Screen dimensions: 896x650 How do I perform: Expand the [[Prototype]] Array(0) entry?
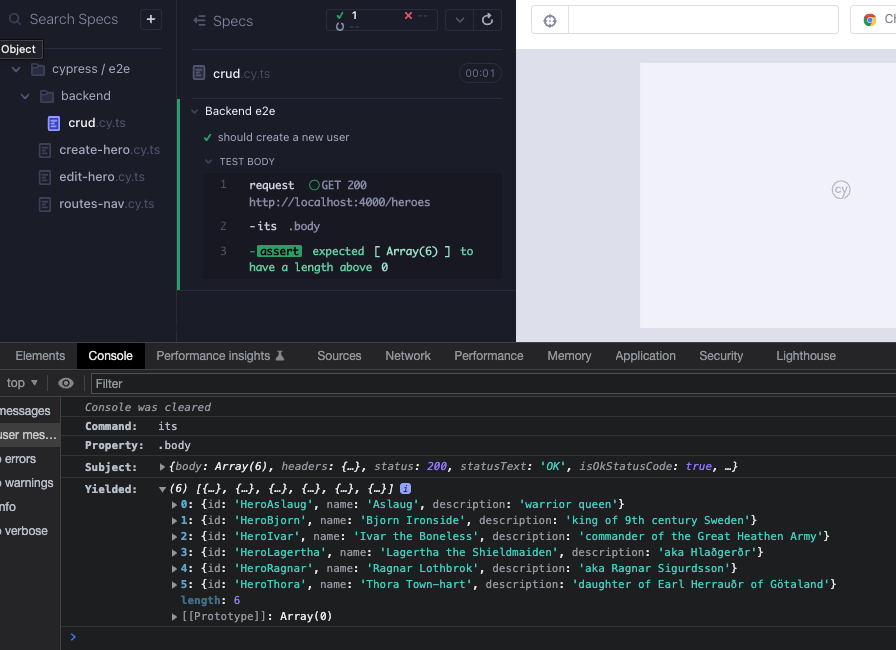tap(174, 616)
